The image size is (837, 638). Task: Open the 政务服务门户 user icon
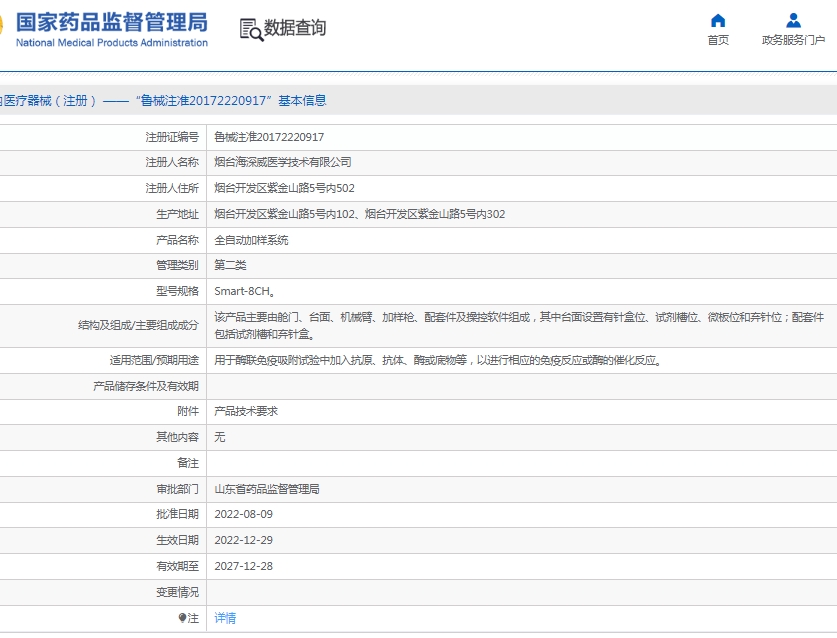point(793,21)
